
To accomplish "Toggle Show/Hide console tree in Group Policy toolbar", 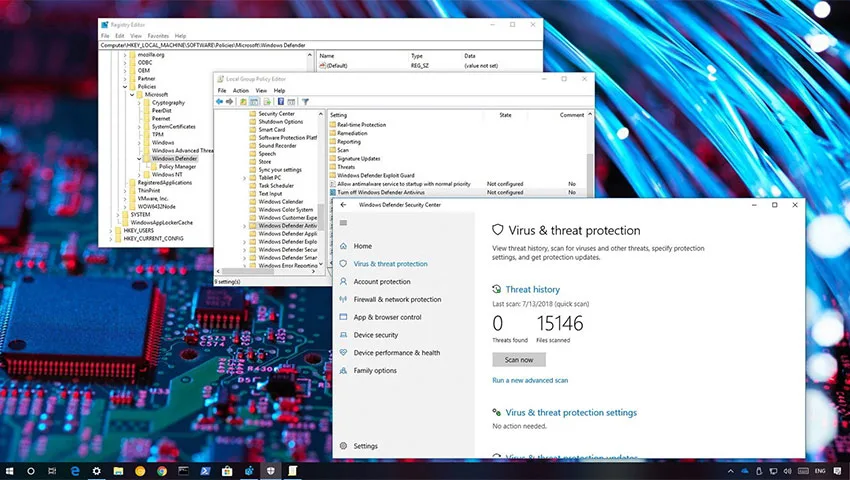I will click(254, 101).
